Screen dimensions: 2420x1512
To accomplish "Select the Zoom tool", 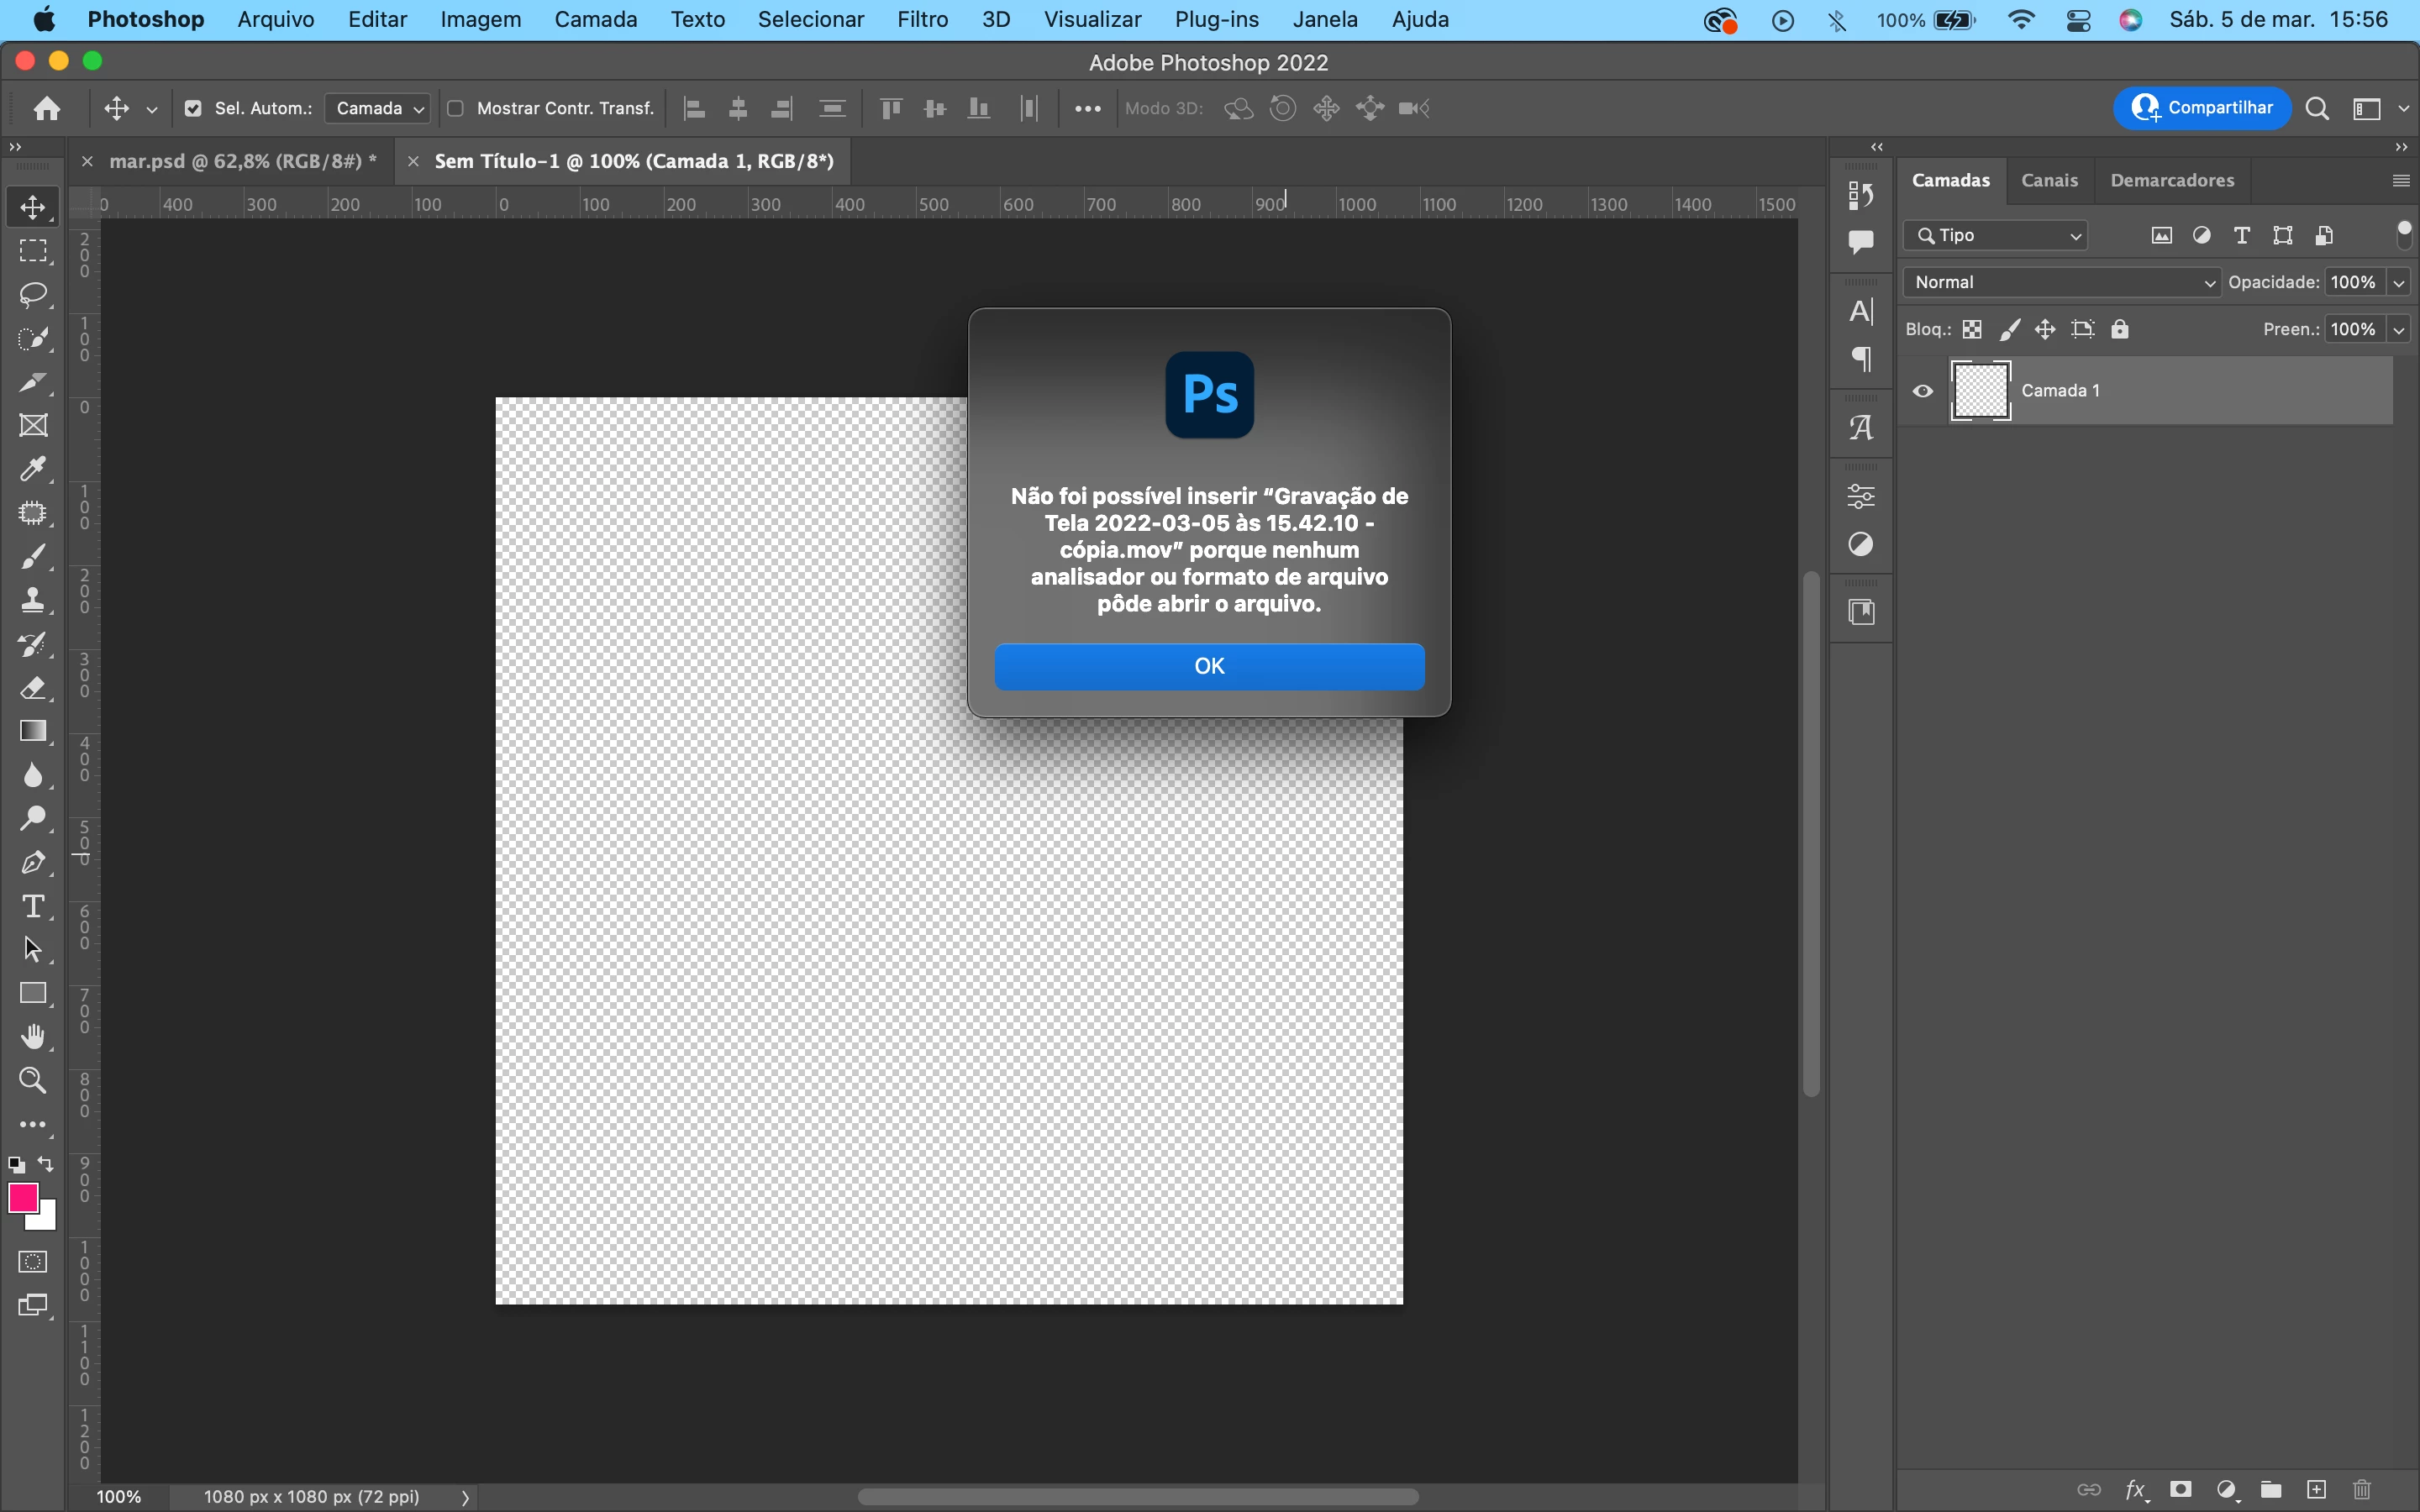I will [x=33, y=1081].
